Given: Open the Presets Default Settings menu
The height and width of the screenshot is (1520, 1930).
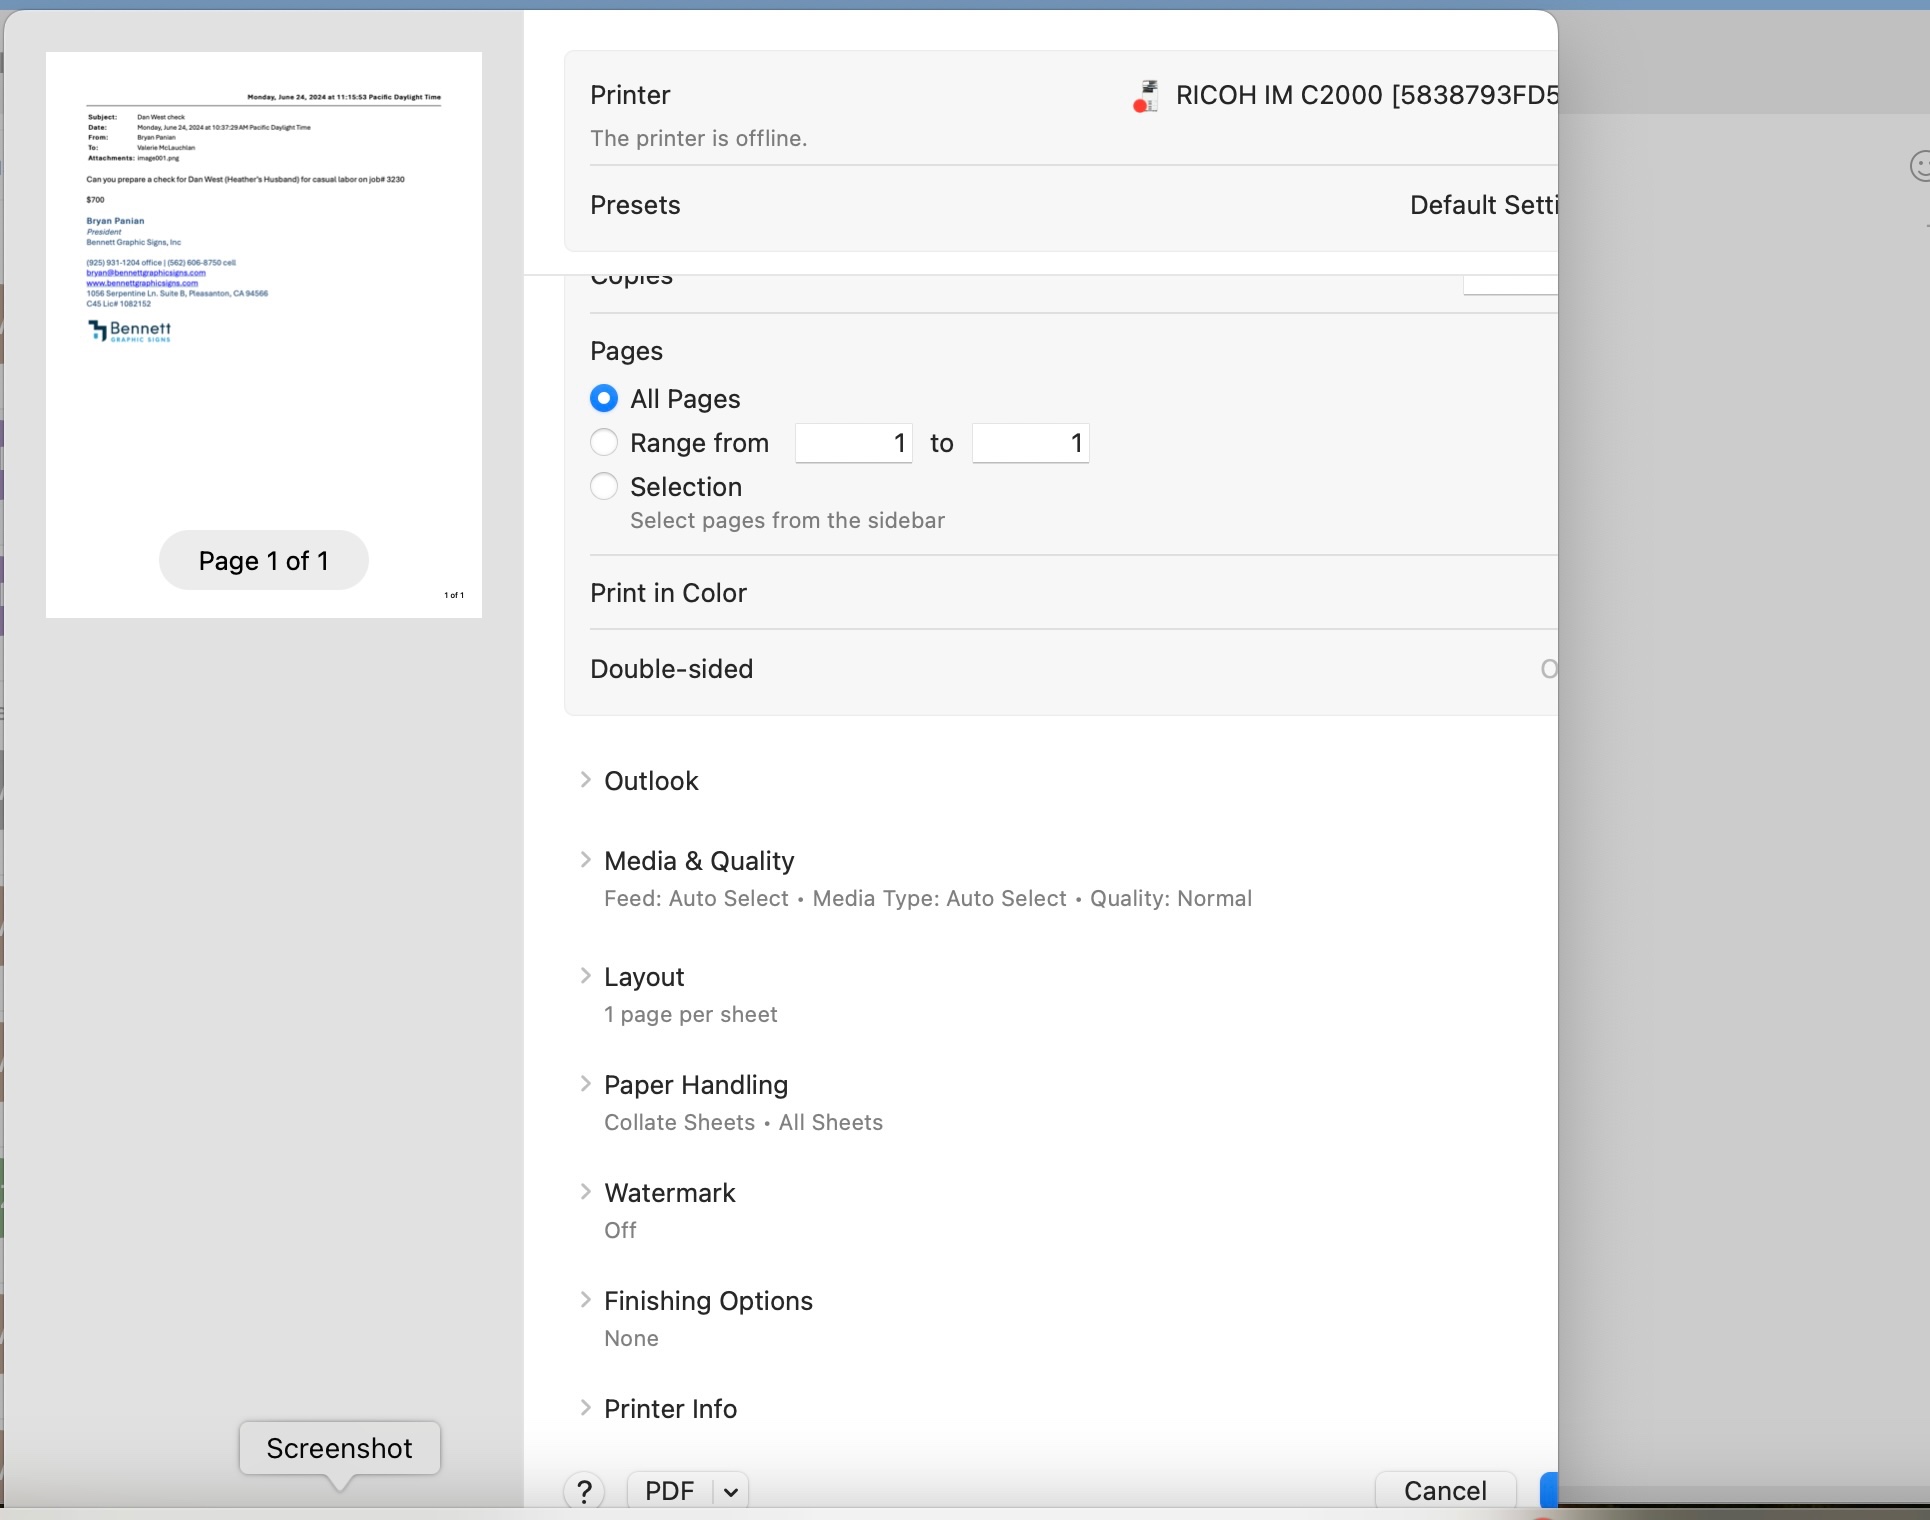Looking at the screenshot, I should [x=1482, y=205].
